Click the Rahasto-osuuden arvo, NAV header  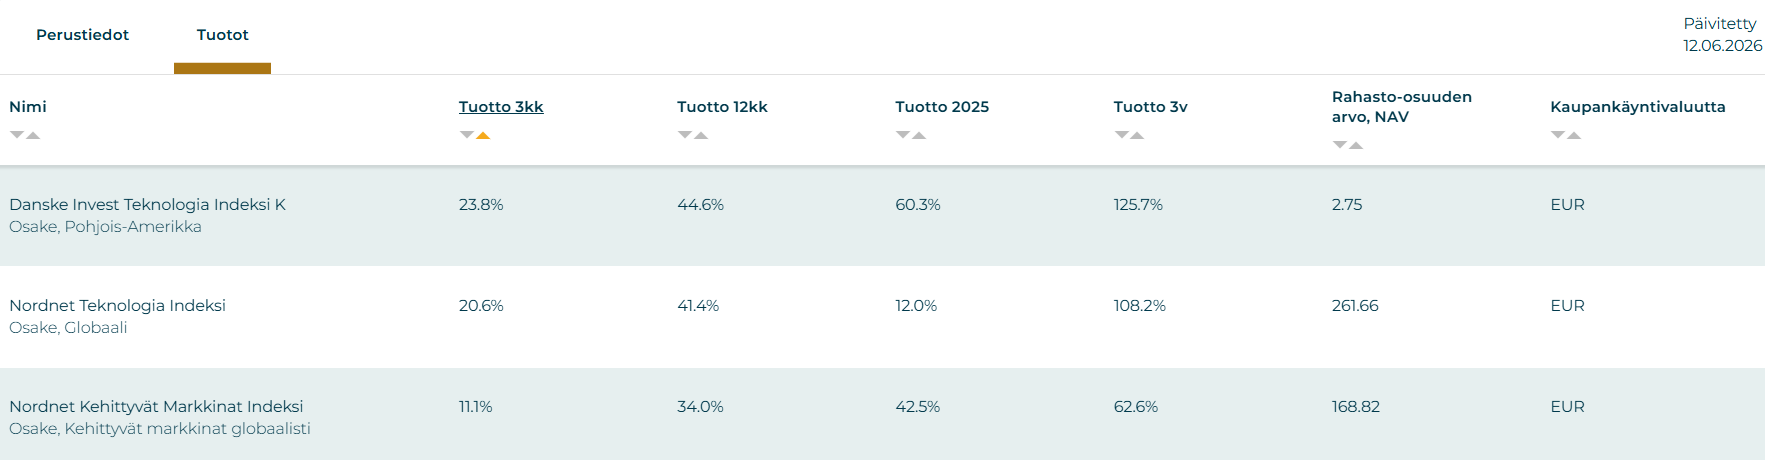pos(1401,107)
